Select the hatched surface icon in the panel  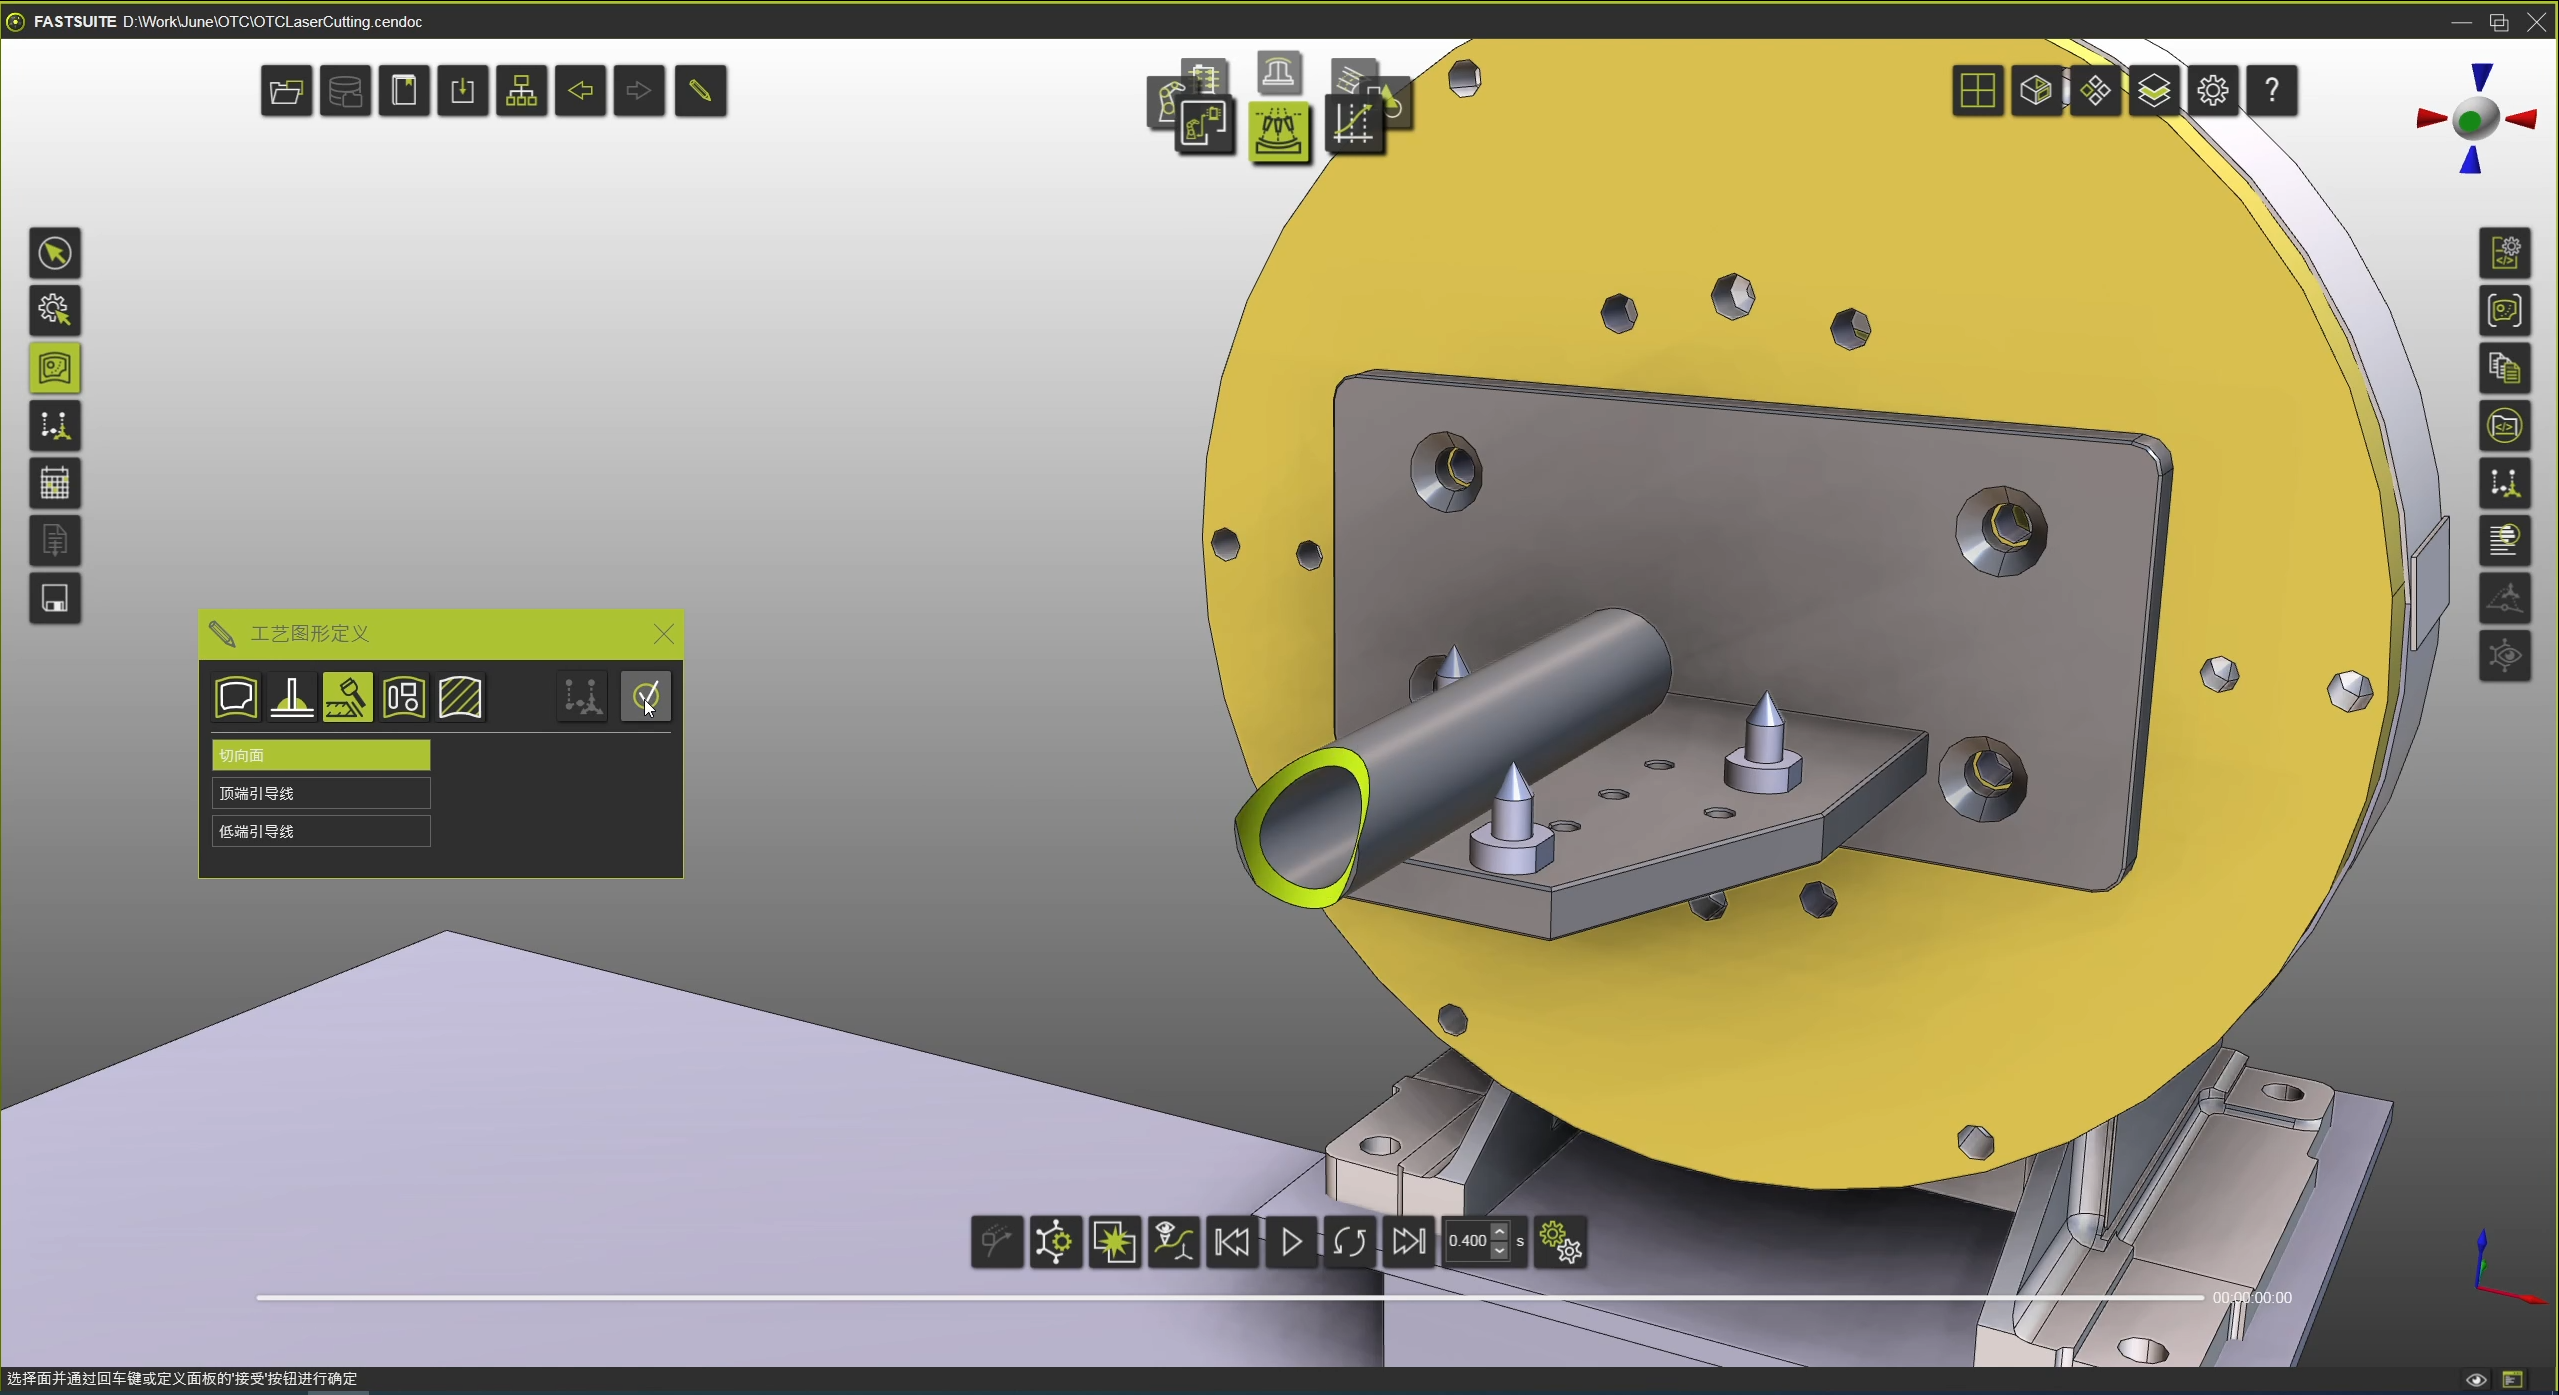[x=460, y=697]
